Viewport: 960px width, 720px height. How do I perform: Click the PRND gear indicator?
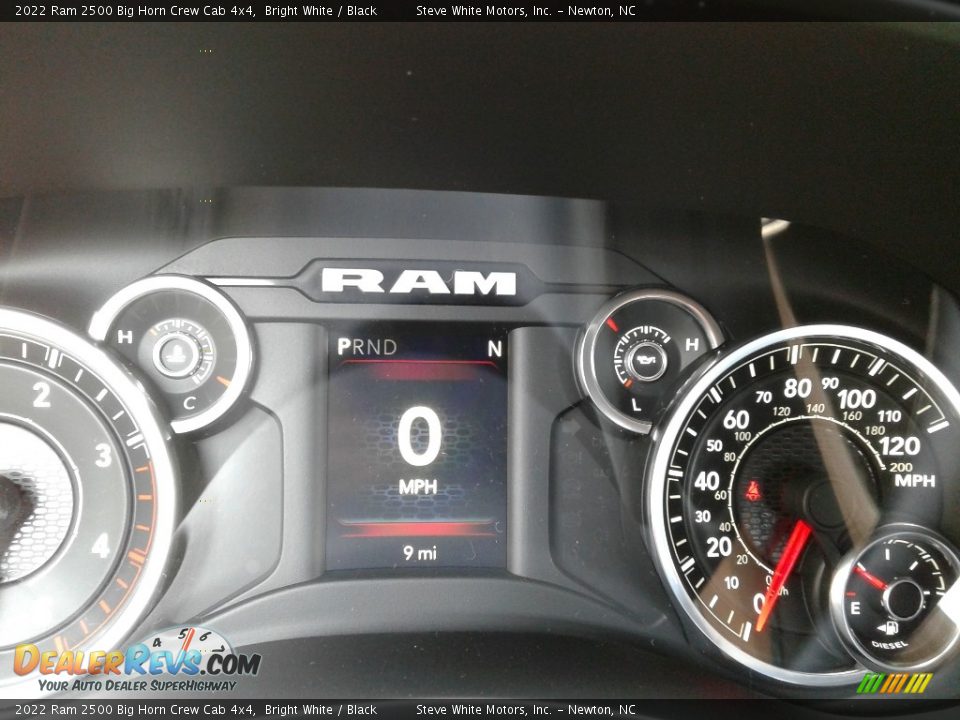(x=367, y=347)
